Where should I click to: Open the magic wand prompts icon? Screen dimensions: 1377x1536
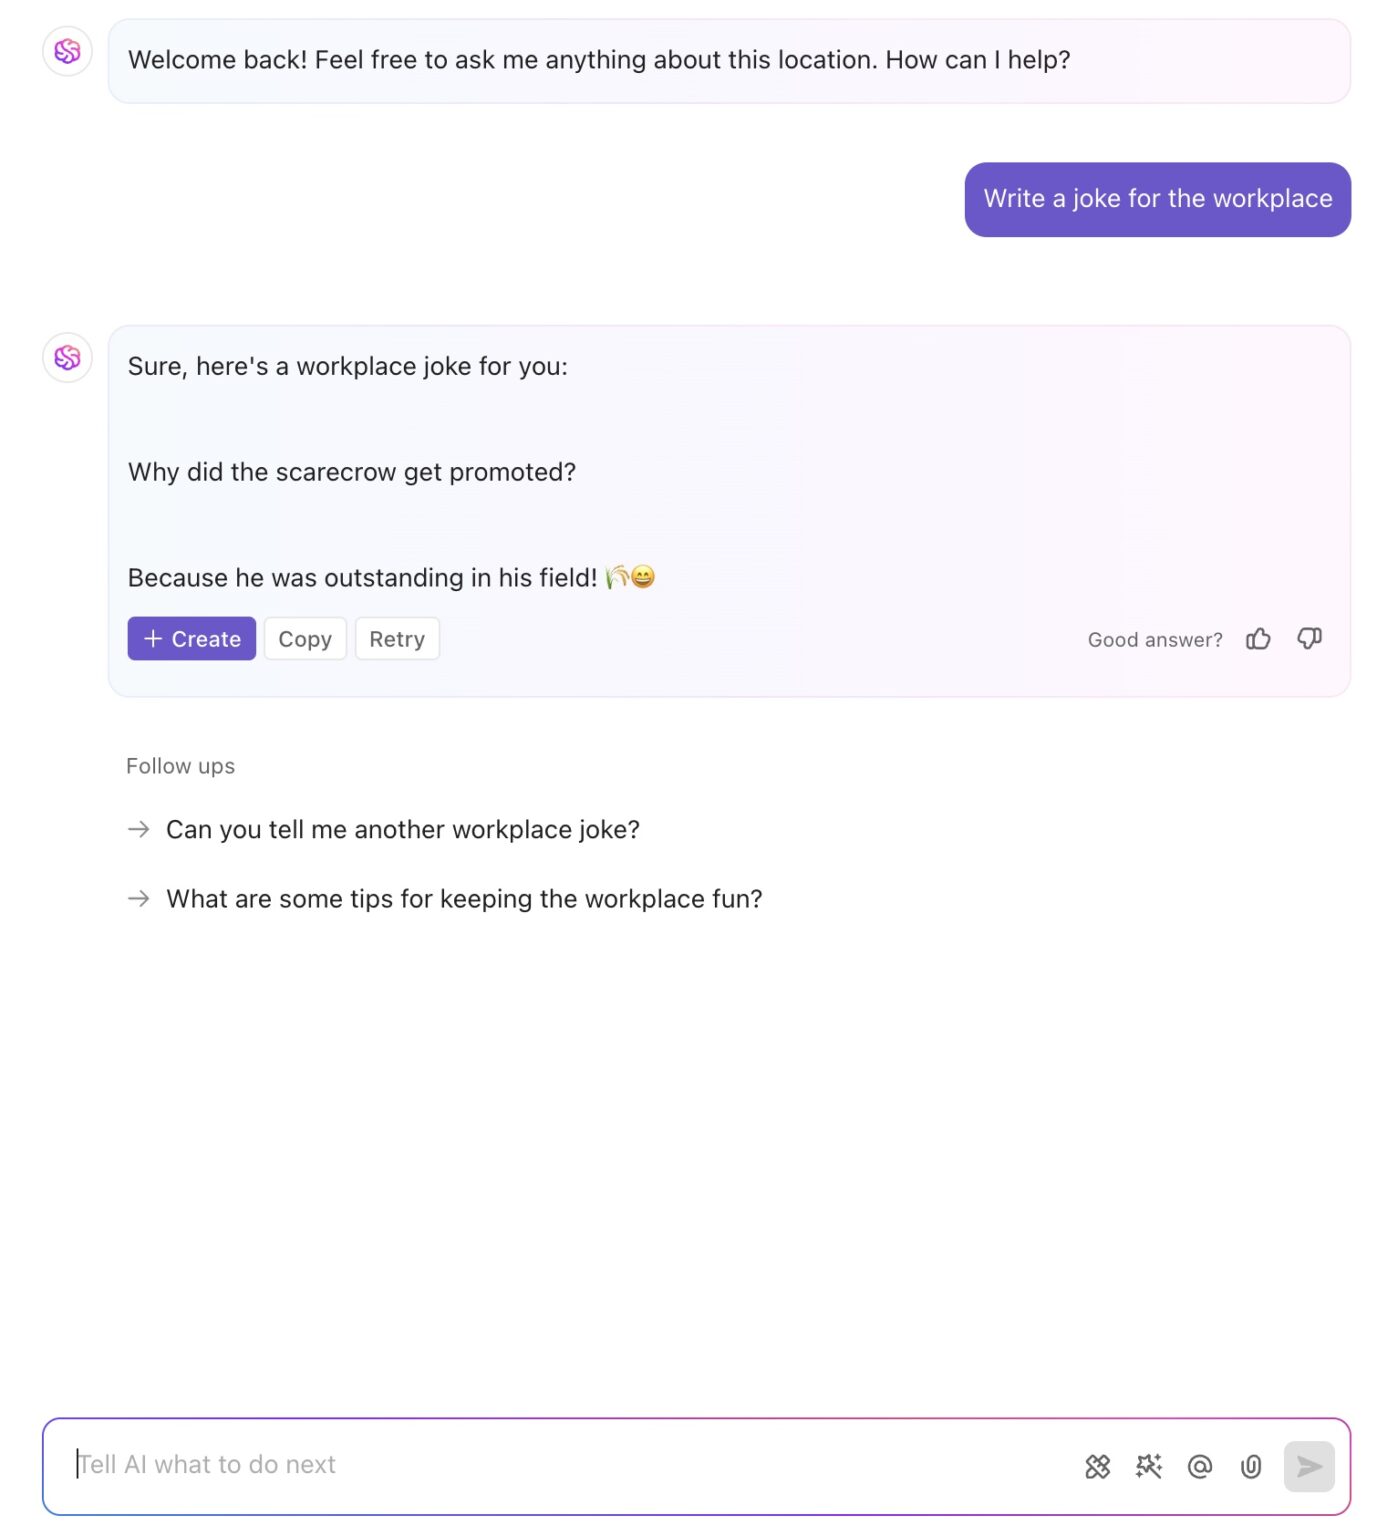tap(1148, 1466)
